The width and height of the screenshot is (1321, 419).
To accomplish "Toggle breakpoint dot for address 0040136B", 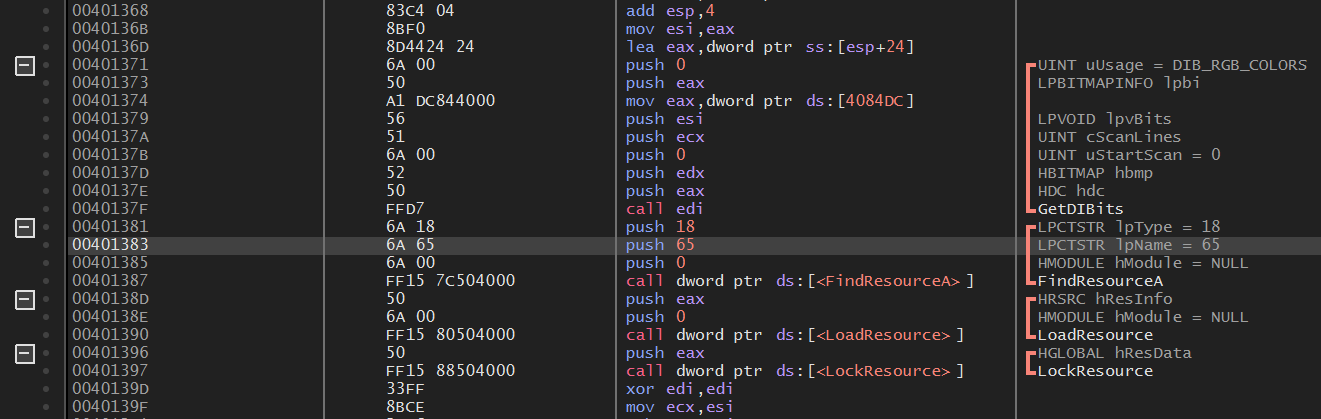I will click(46, 29).
